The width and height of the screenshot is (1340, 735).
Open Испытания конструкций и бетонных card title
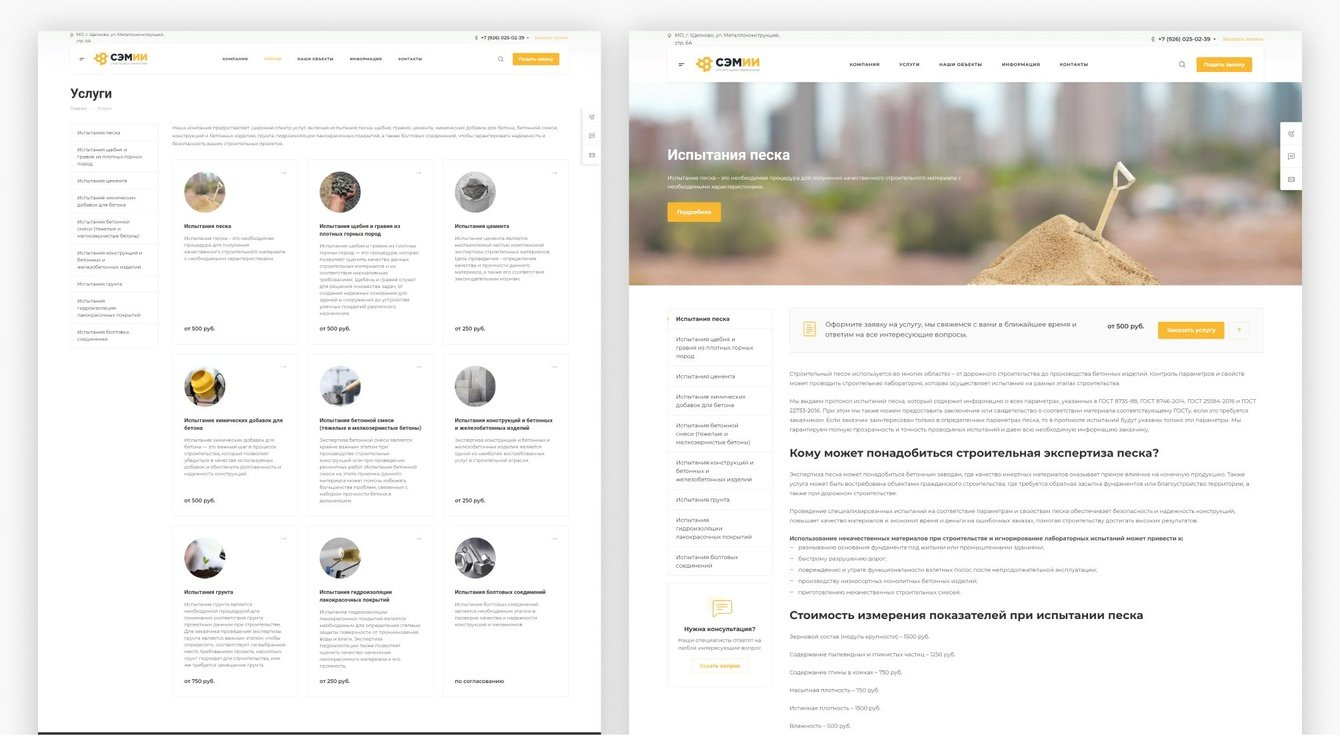pos(503,424)
